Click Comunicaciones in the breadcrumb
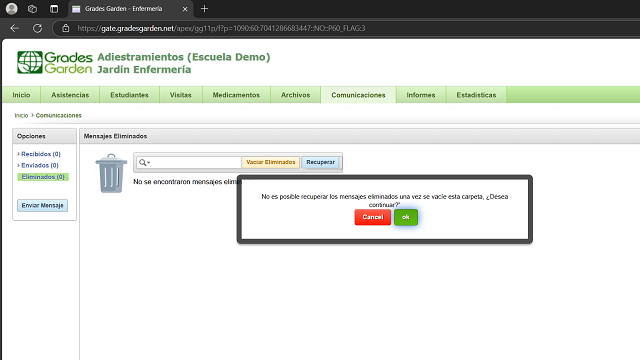Screen dimensions: 640x360 coord(58,116)
